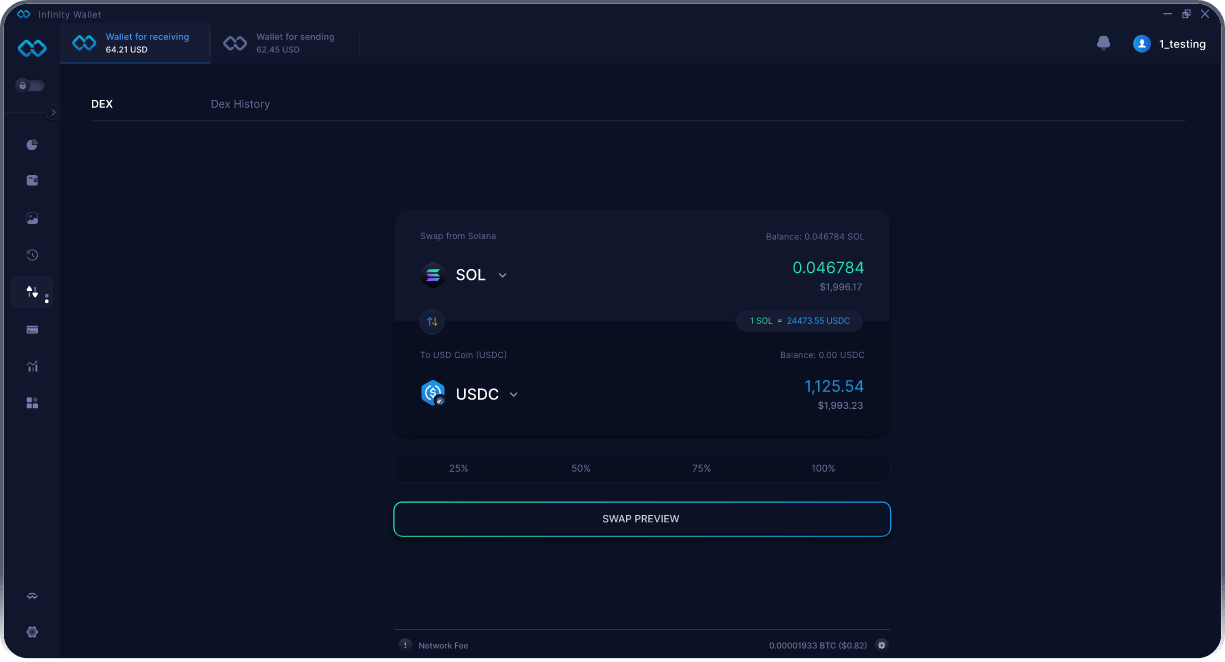Screen dimensions: 1225x662
Task: Select the 50% amount button
Action: click(x=581, y=468)
